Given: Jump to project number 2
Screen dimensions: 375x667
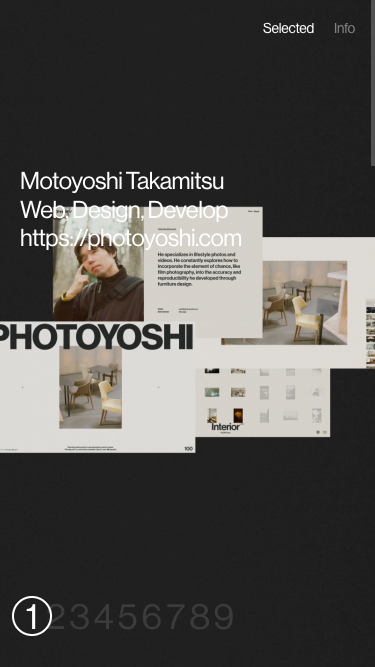Looking at the screenshot, I should (x=58, y=616).
